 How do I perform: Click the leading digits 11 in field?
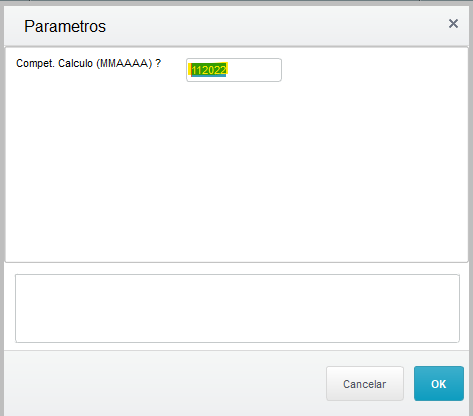tap(196, 70)
